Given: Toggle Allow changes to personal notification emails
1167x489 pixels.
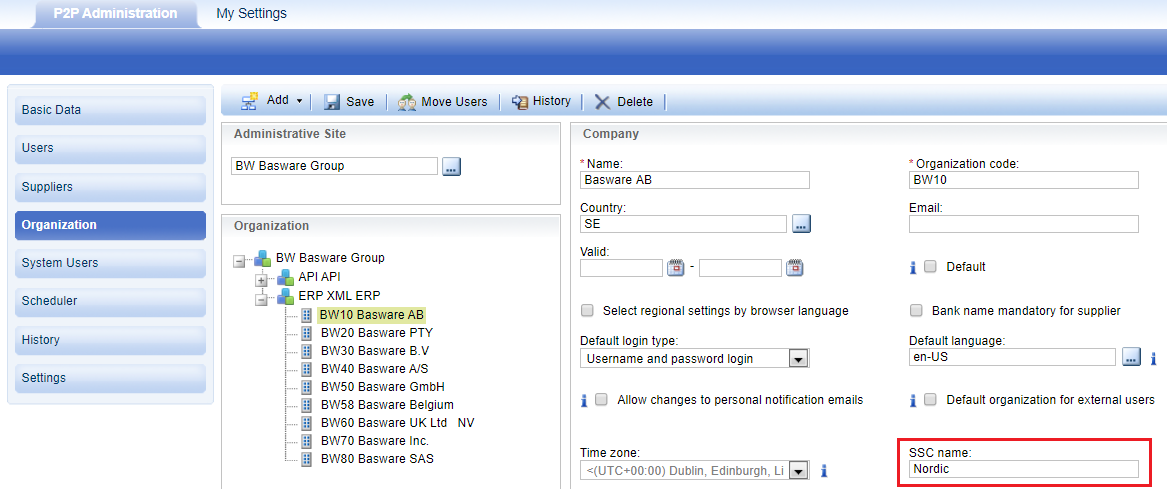Looking at the screenshot, I should pyautogui.click(x=602, y=400).
